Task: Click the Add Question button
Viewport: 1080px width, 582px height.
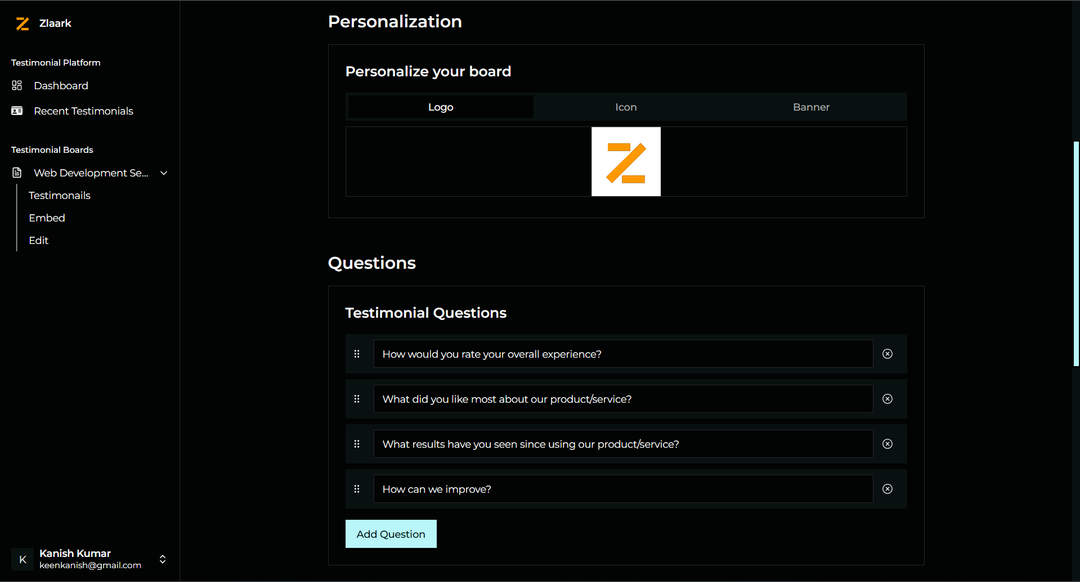Action: pyautogui.click(x=390, y=533)
